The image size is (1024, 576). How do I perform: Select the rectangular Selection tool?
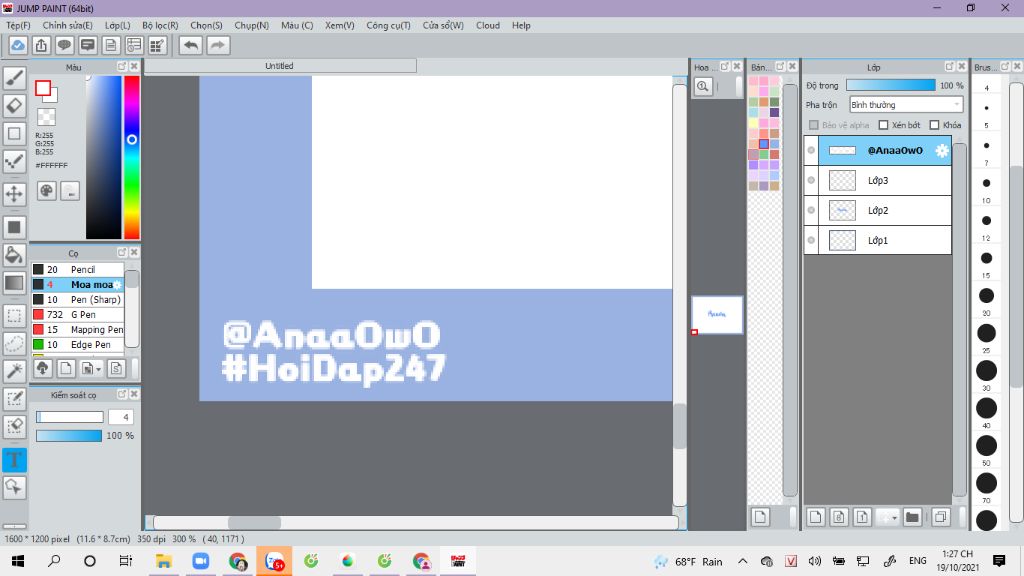(14, 316)
